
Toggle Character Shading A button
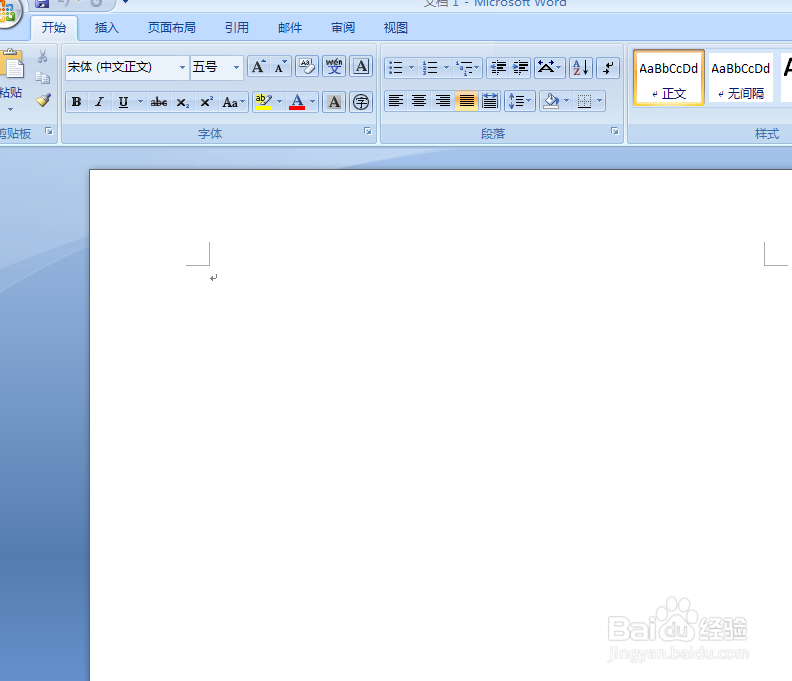pos(334,102)
